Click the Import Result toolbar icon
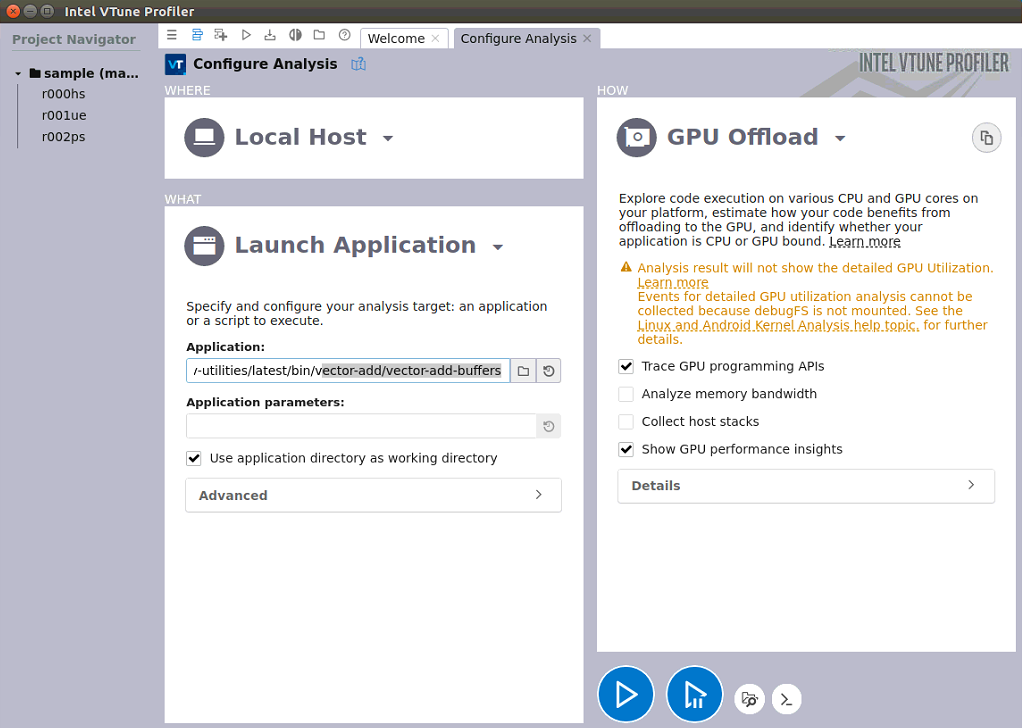This screenshot has width=1022, height=728. [x=270, y=35]
